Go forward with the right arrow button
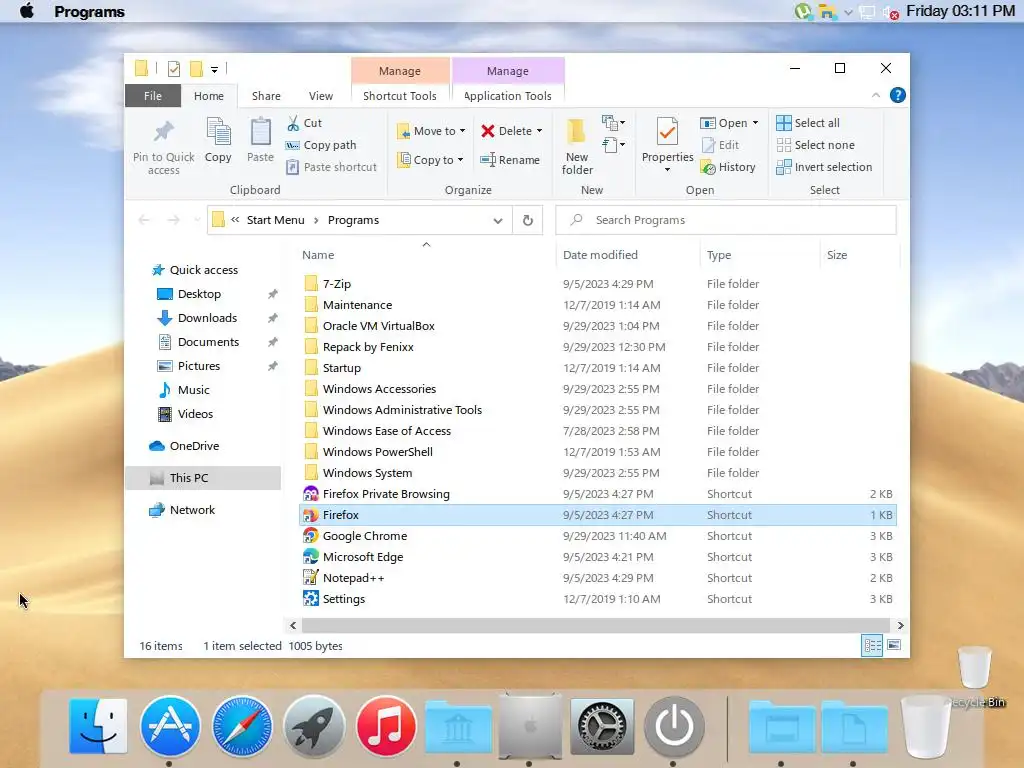Viewport: 1024px width, 768px height. (174, 220)
